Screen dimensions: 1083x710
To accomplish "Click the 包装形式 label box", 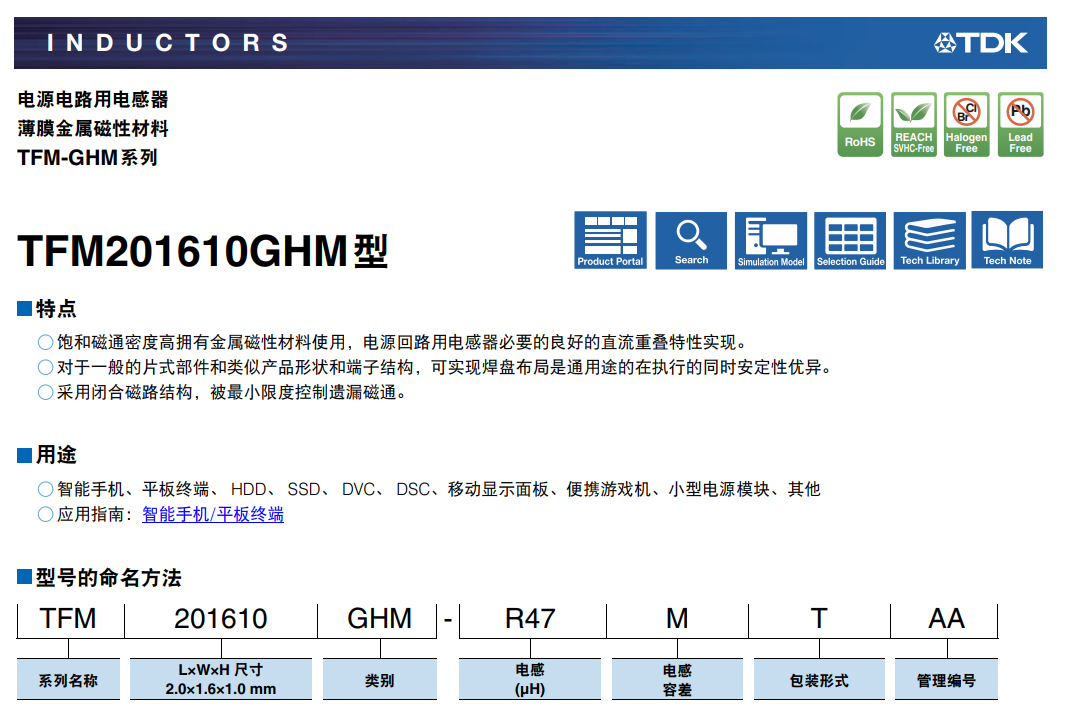I will click(x=819, y=680).
